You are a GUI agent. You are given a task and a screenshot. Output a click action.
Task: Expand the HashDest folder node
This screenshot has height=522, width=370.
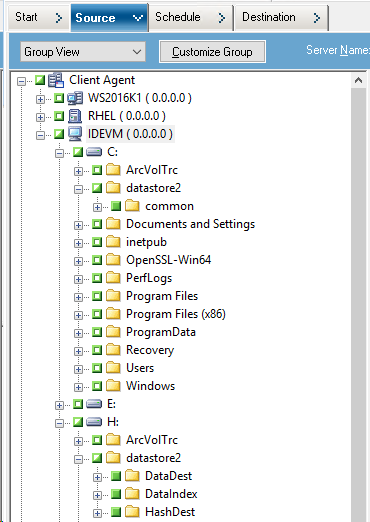[97, 513]
